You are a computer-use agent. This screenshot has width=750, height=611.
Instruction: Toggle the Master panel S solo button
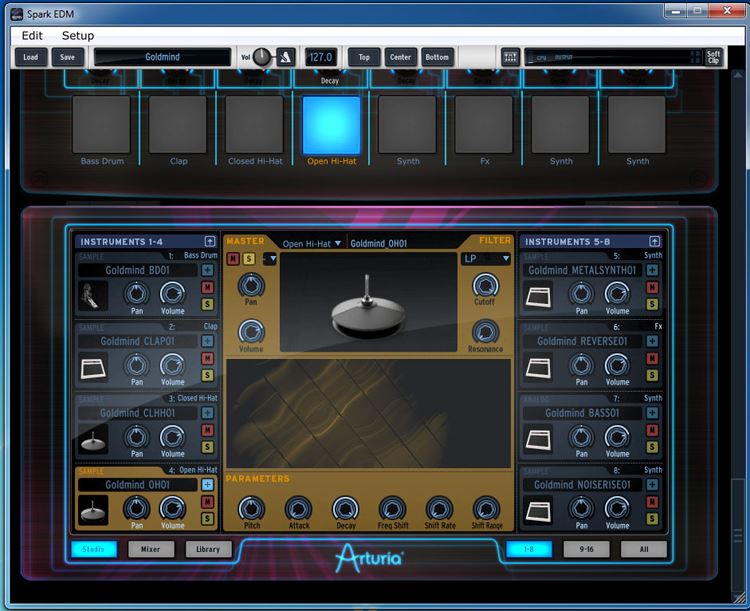click(249, 259)
